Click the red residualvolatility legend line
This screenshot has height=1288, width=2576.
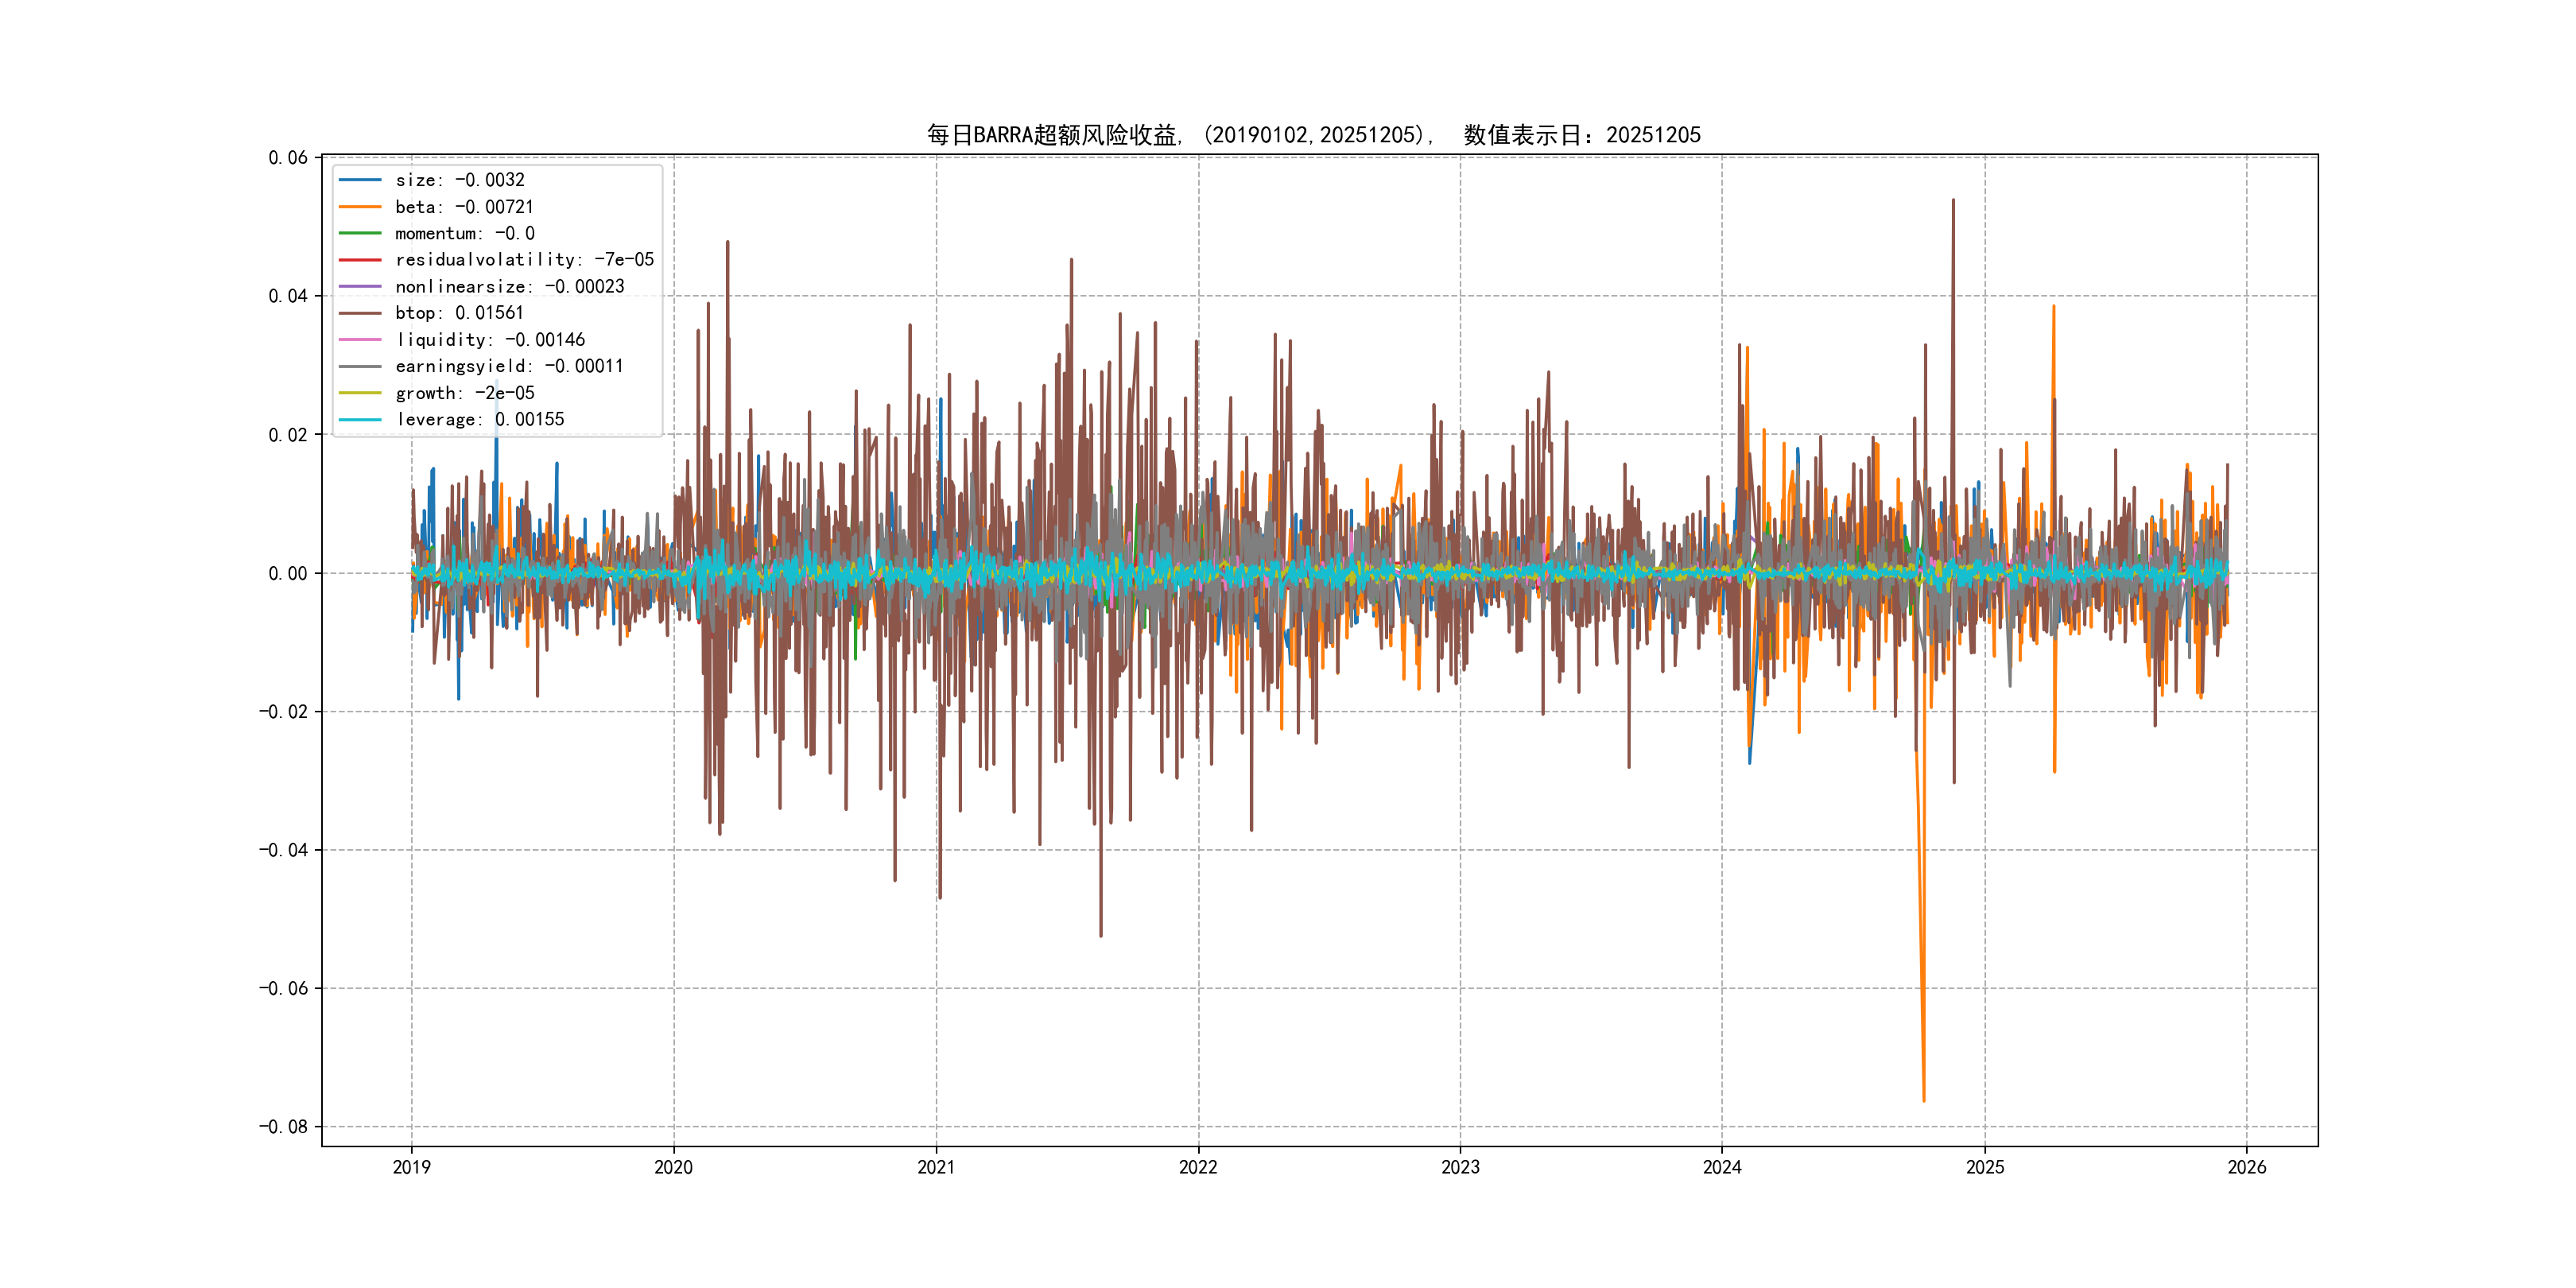point(360,260)
